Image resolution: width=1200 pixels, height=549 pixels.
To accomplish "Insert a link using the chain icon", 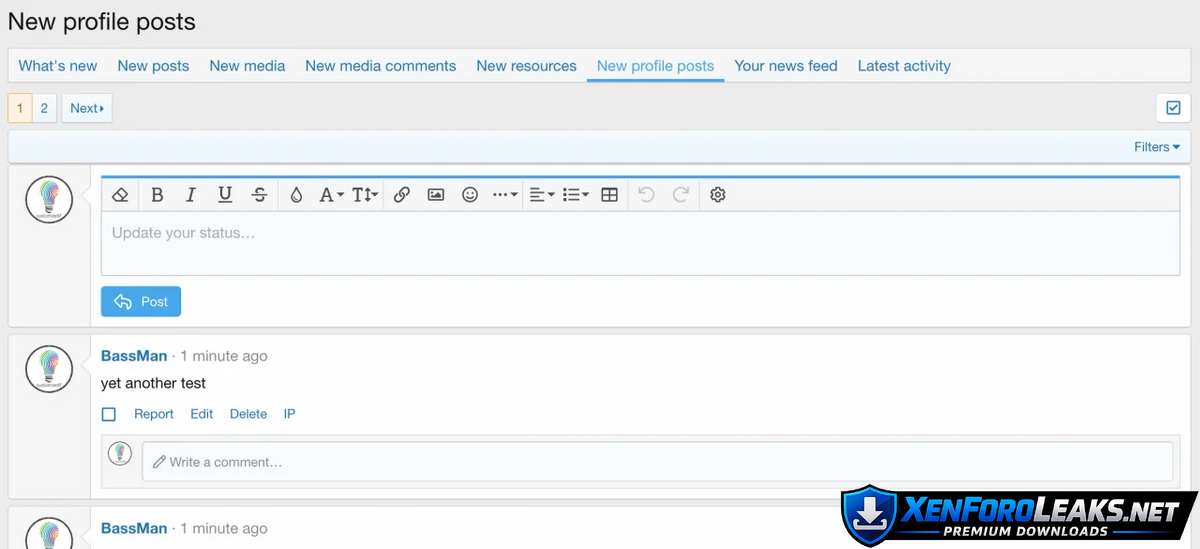I will (x=401, y=195).
